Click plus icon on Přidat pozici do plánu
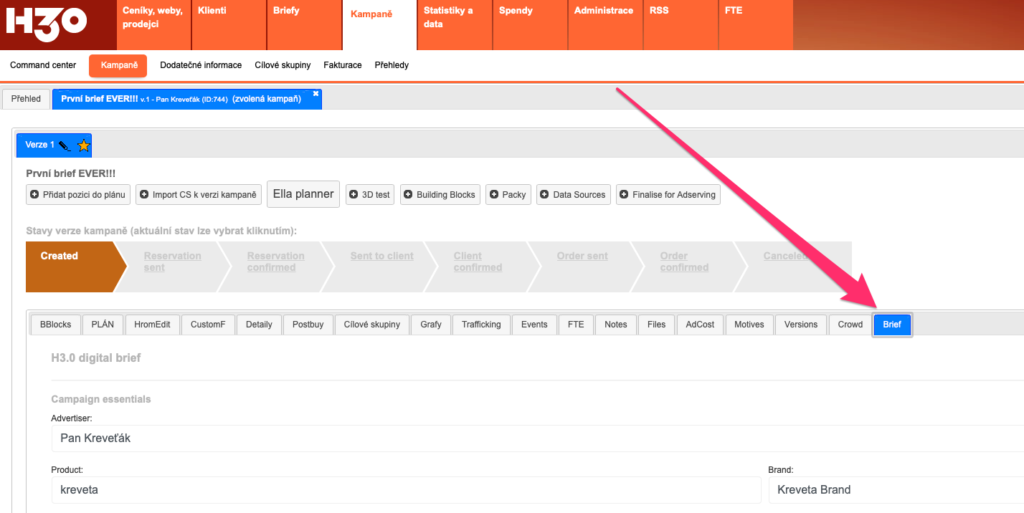This screenshot has width=1024, height=513. tap(35, 194)
